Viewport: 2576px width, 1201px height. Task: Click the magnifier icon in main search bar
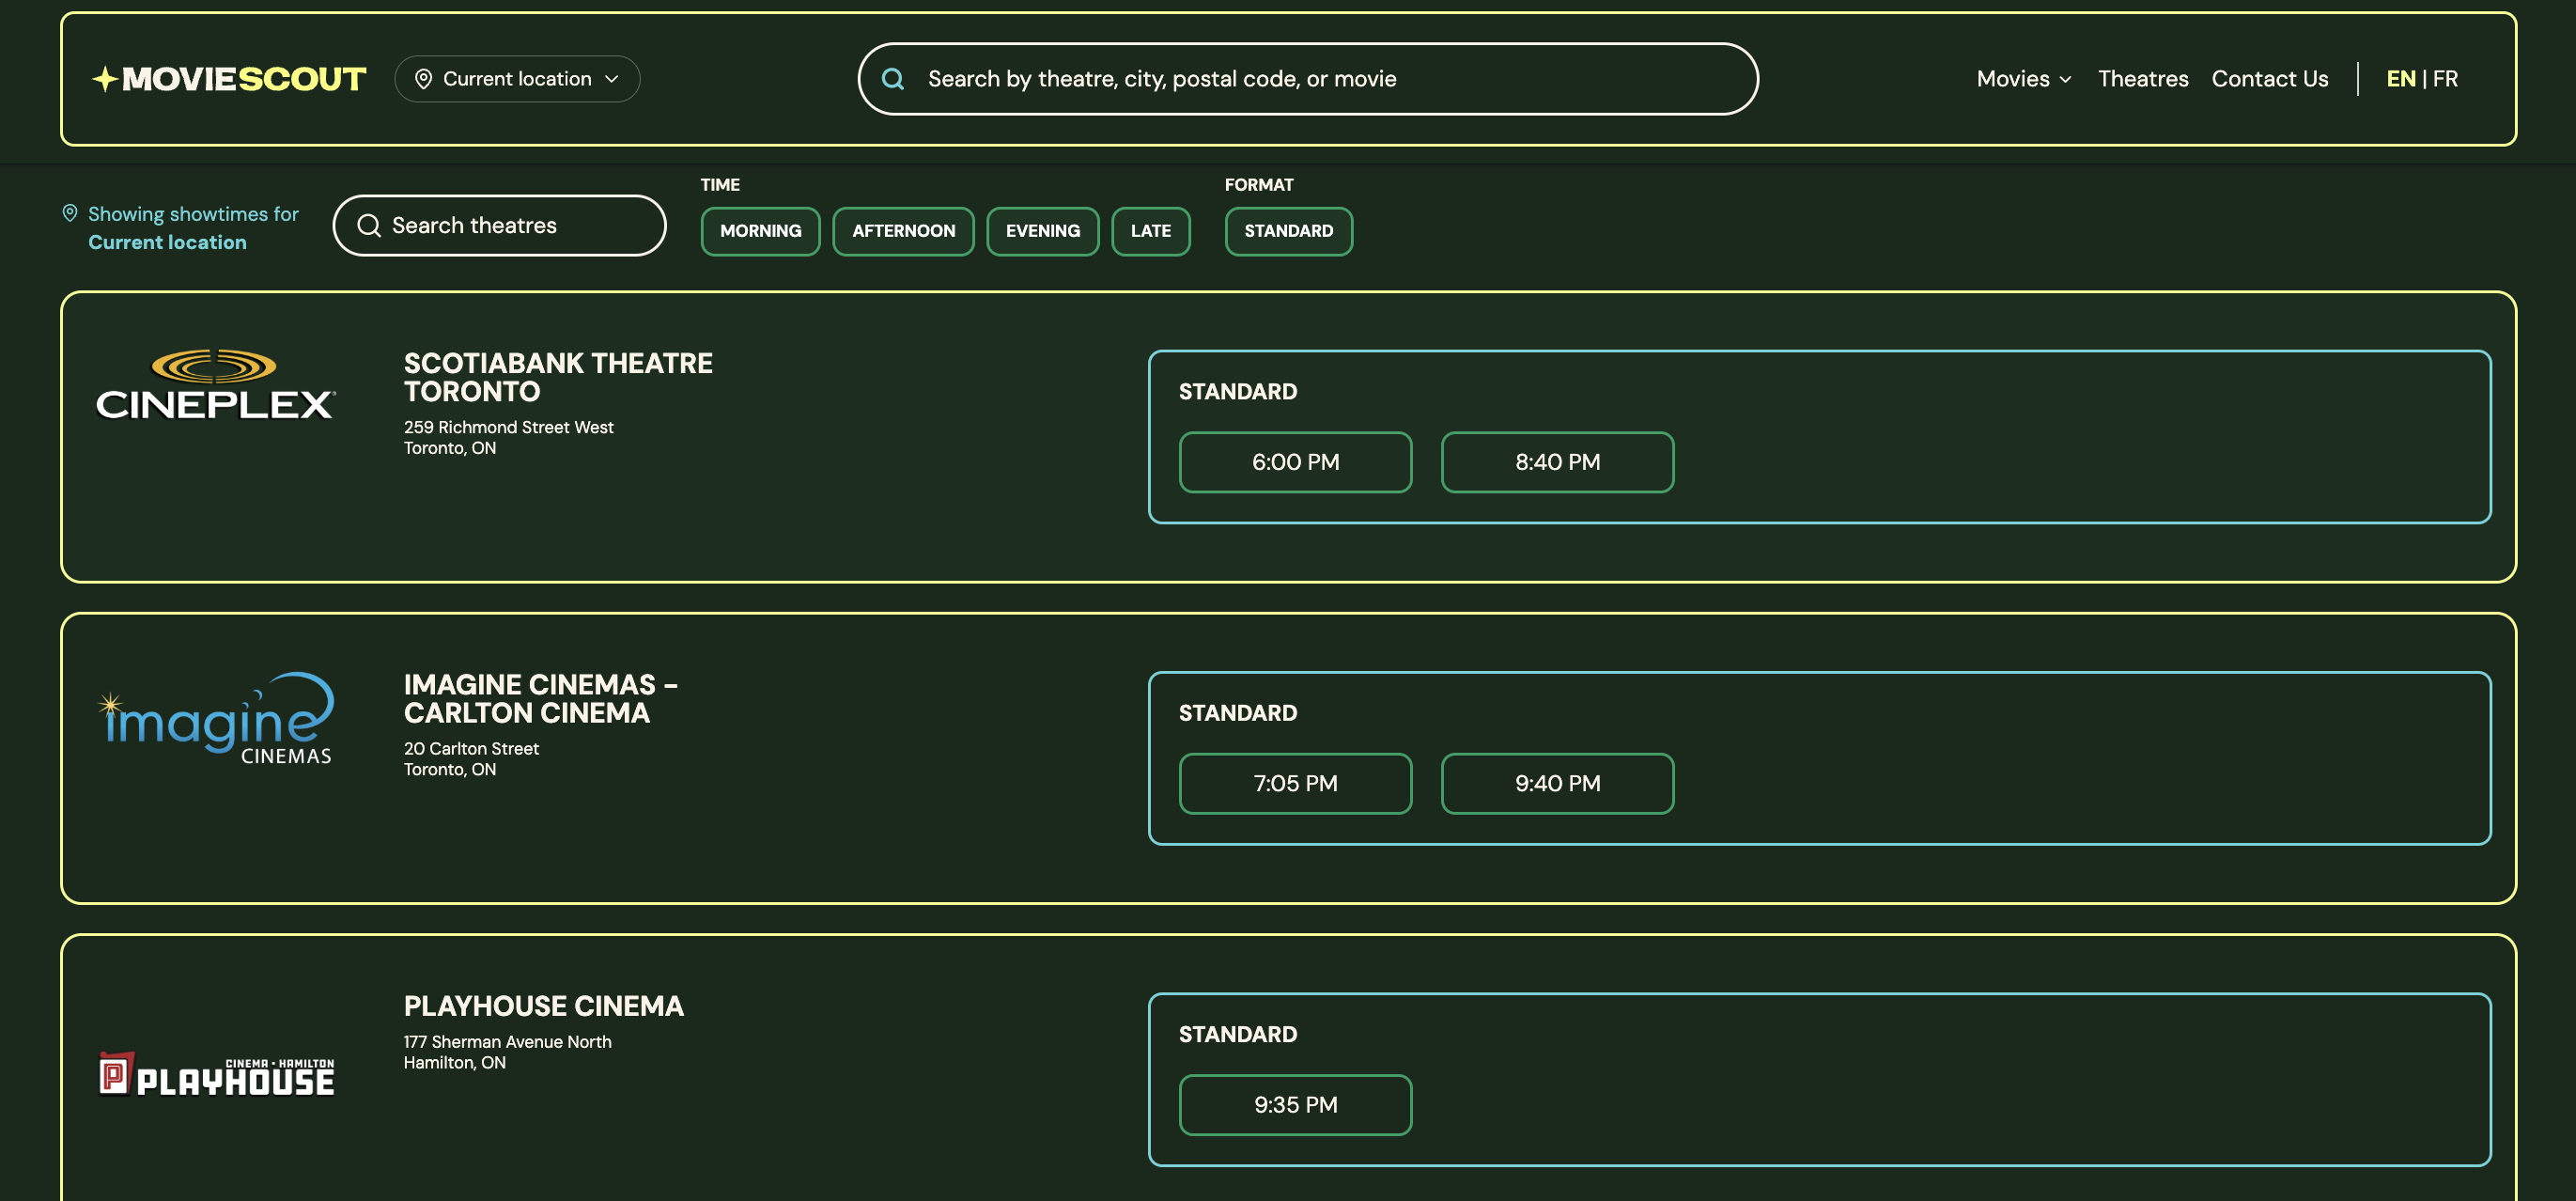tap(893, 79)
